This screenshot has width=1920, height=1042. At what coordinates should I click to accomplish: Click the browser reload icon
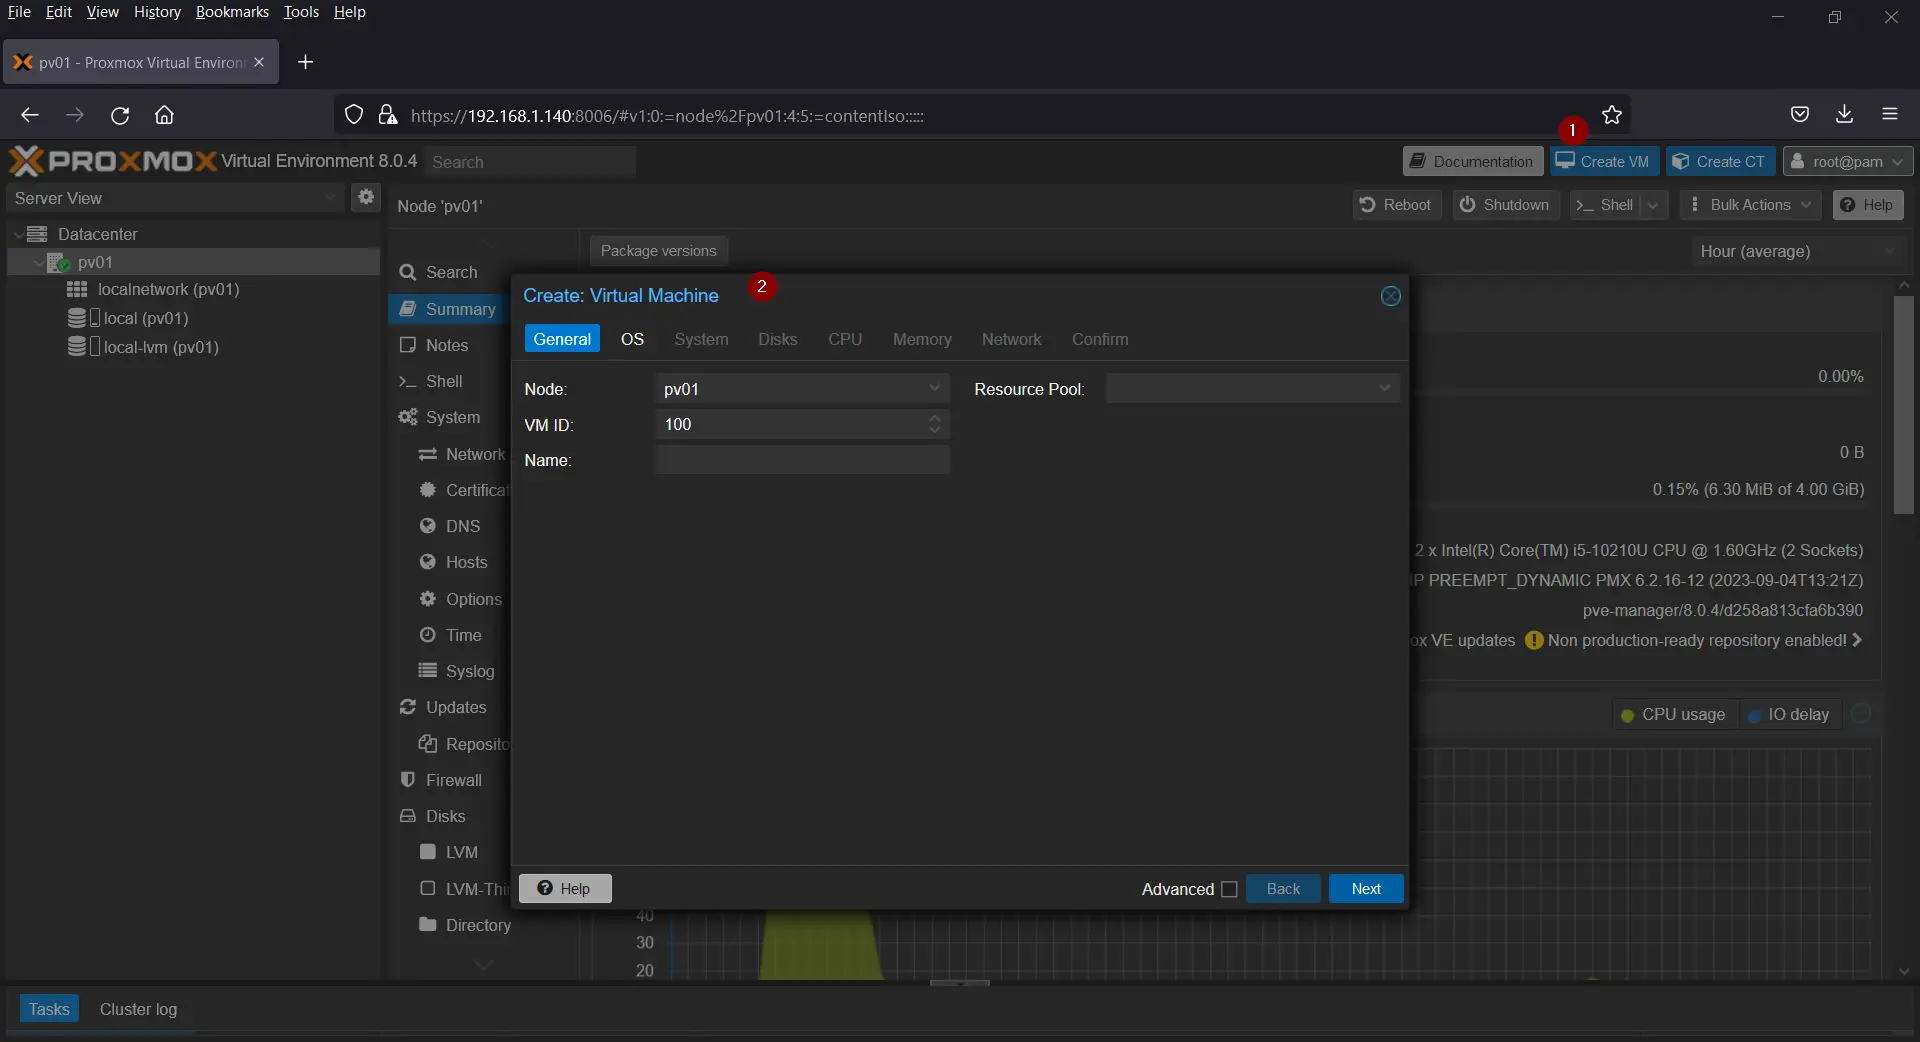tap(120, 115)
